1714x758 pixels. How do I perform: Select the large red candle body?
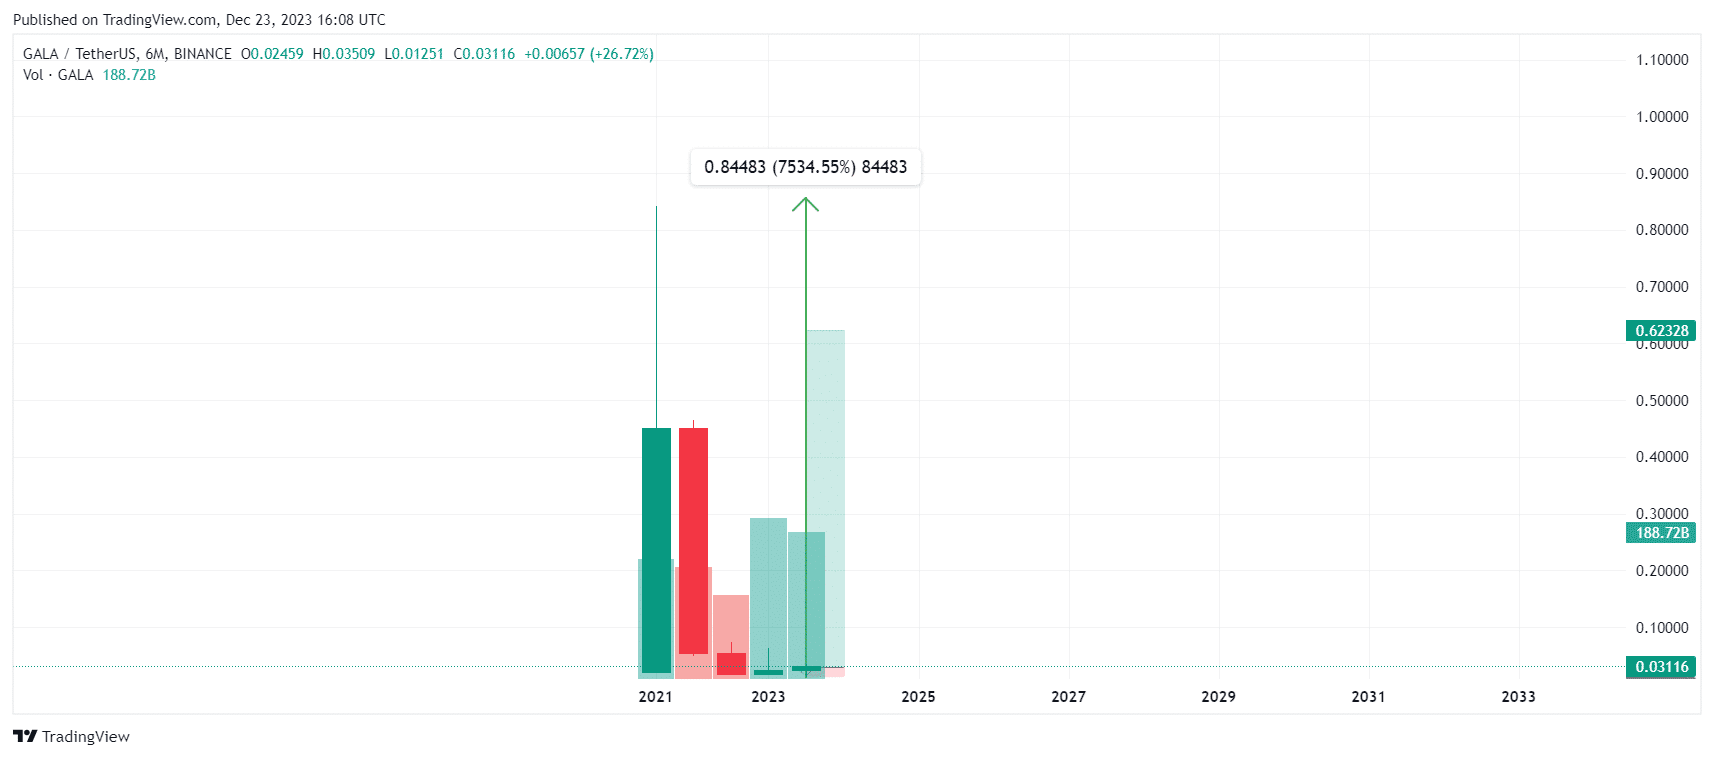693,541
